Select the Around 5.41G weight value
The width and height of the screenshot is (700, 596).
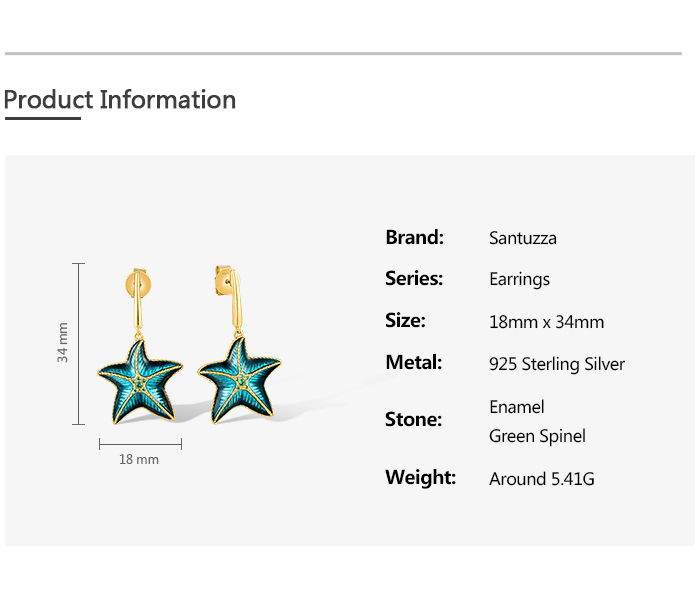tap(541, 479)
